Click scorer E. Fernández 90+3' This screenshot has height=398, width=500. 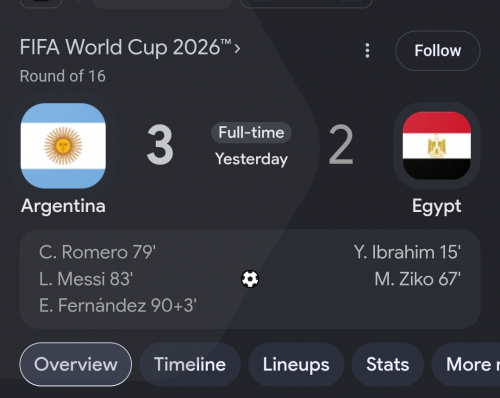click(118, 305)
